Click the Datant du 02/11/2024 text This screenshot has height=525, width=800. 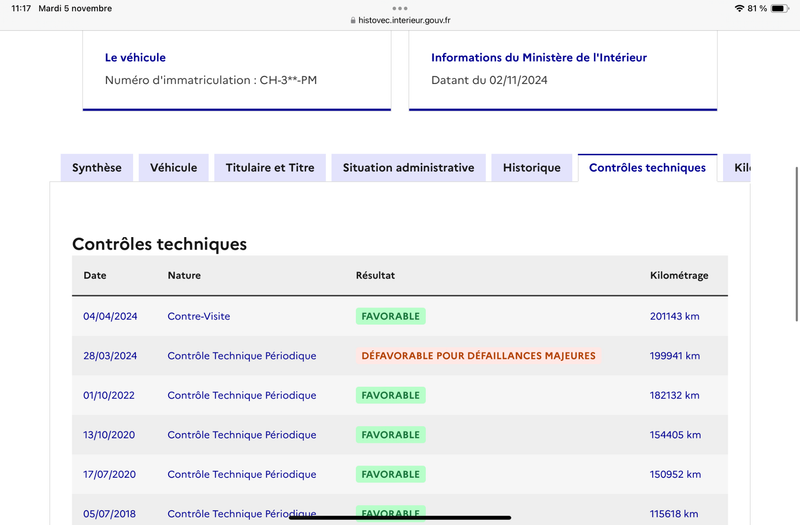coord(489,80)
